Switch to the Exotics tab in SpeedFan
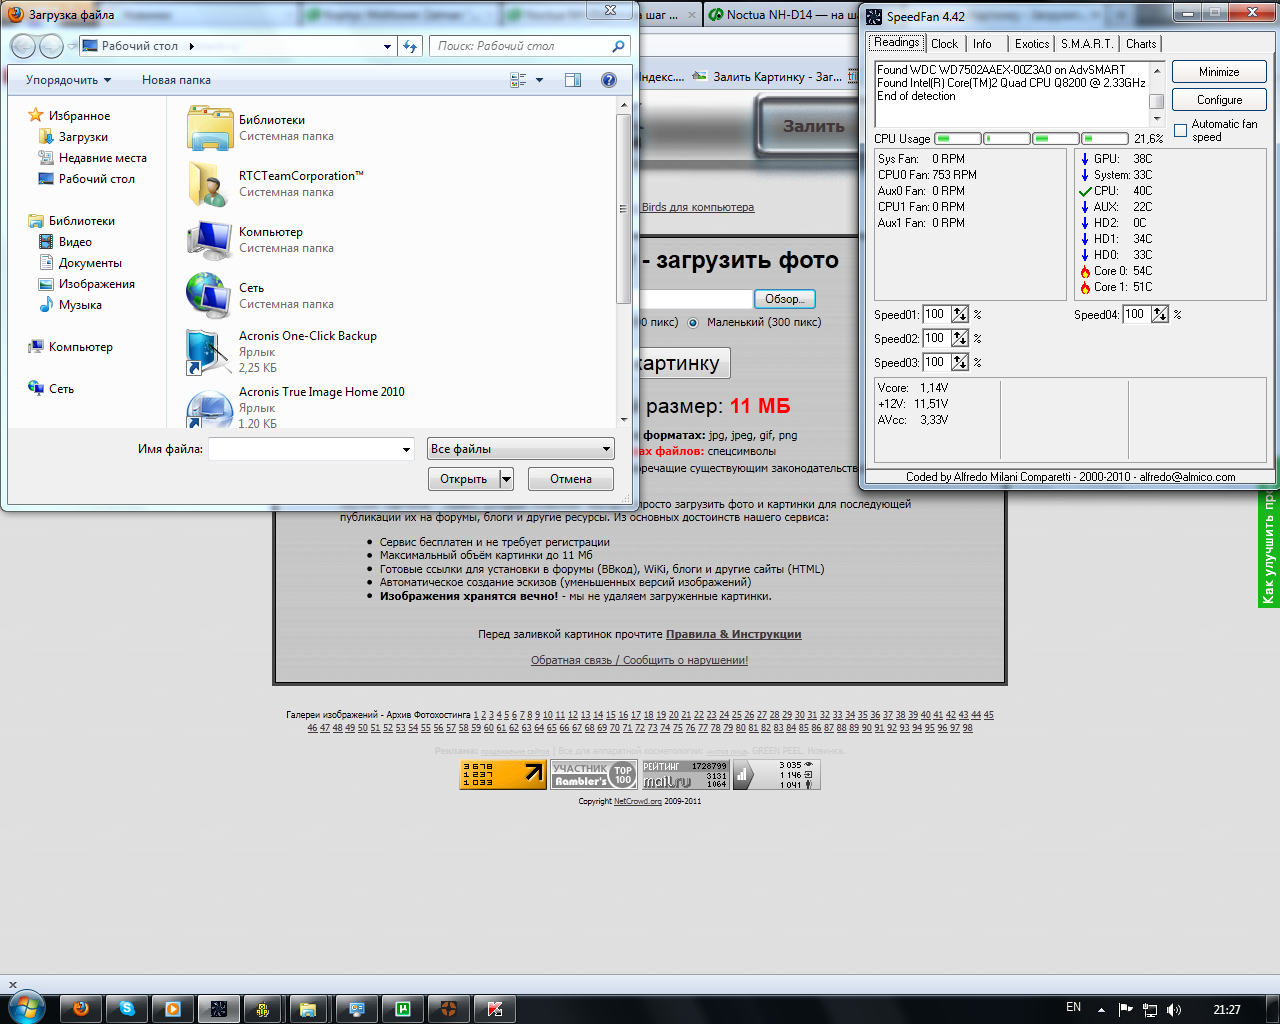 point(1032,44)
